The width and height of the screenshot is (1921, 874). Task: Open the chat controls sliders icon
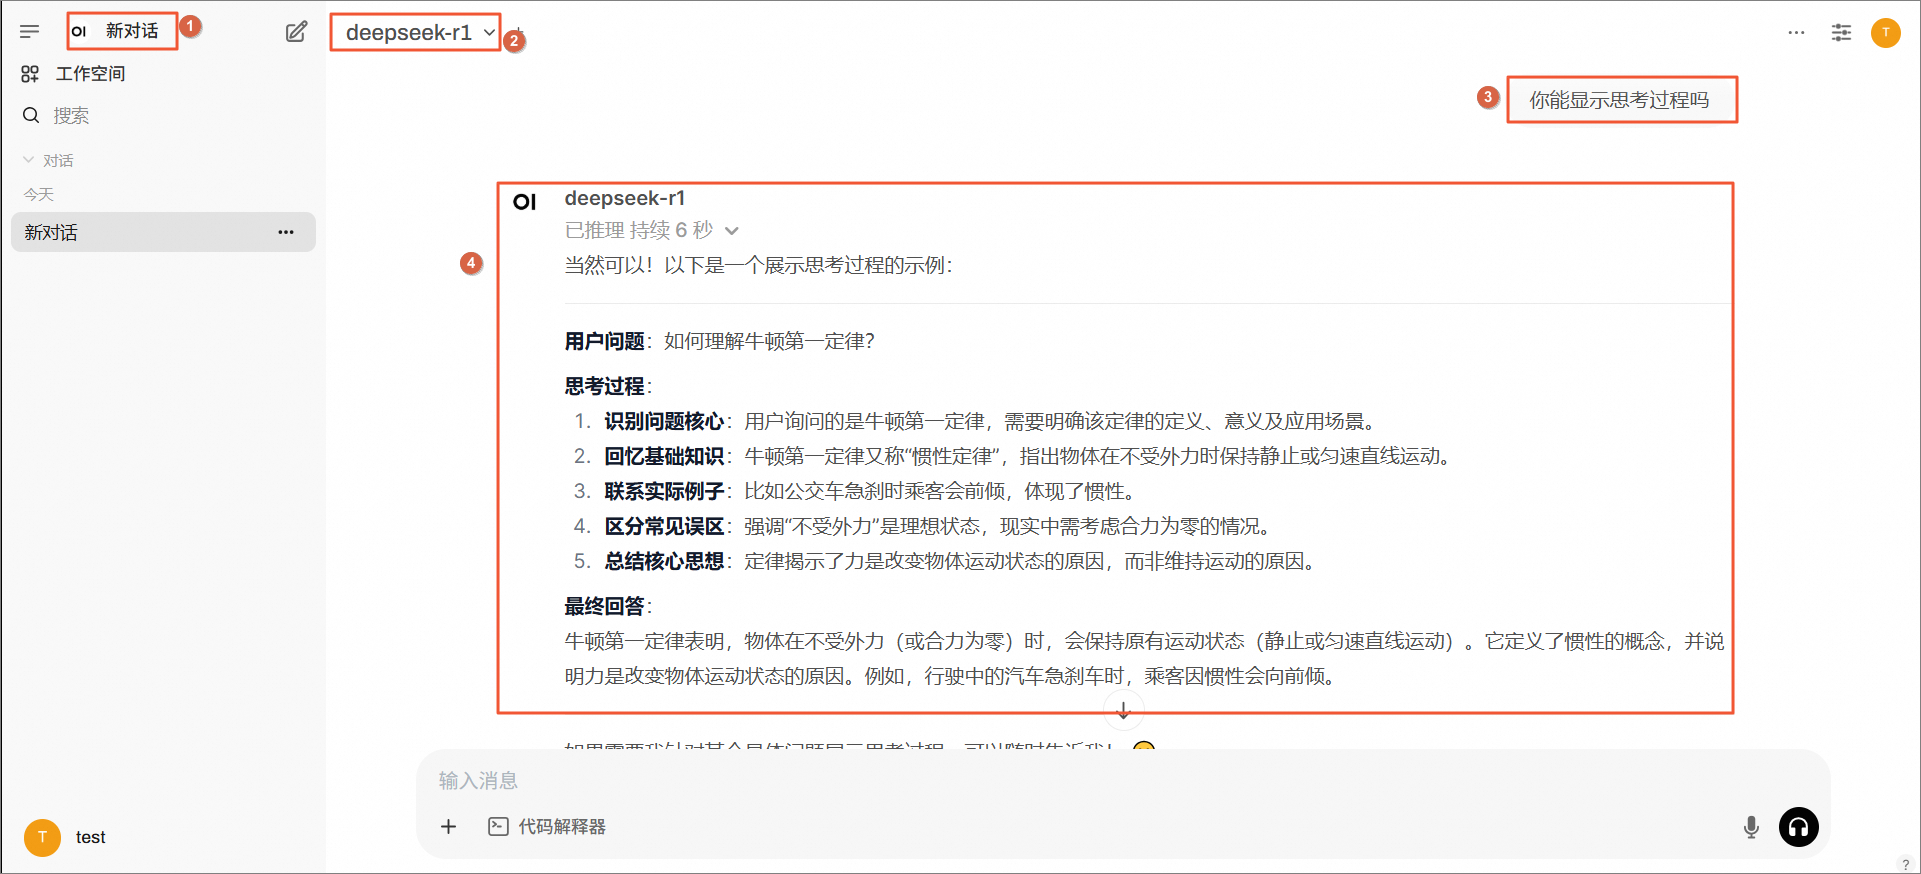(1841, 33)
